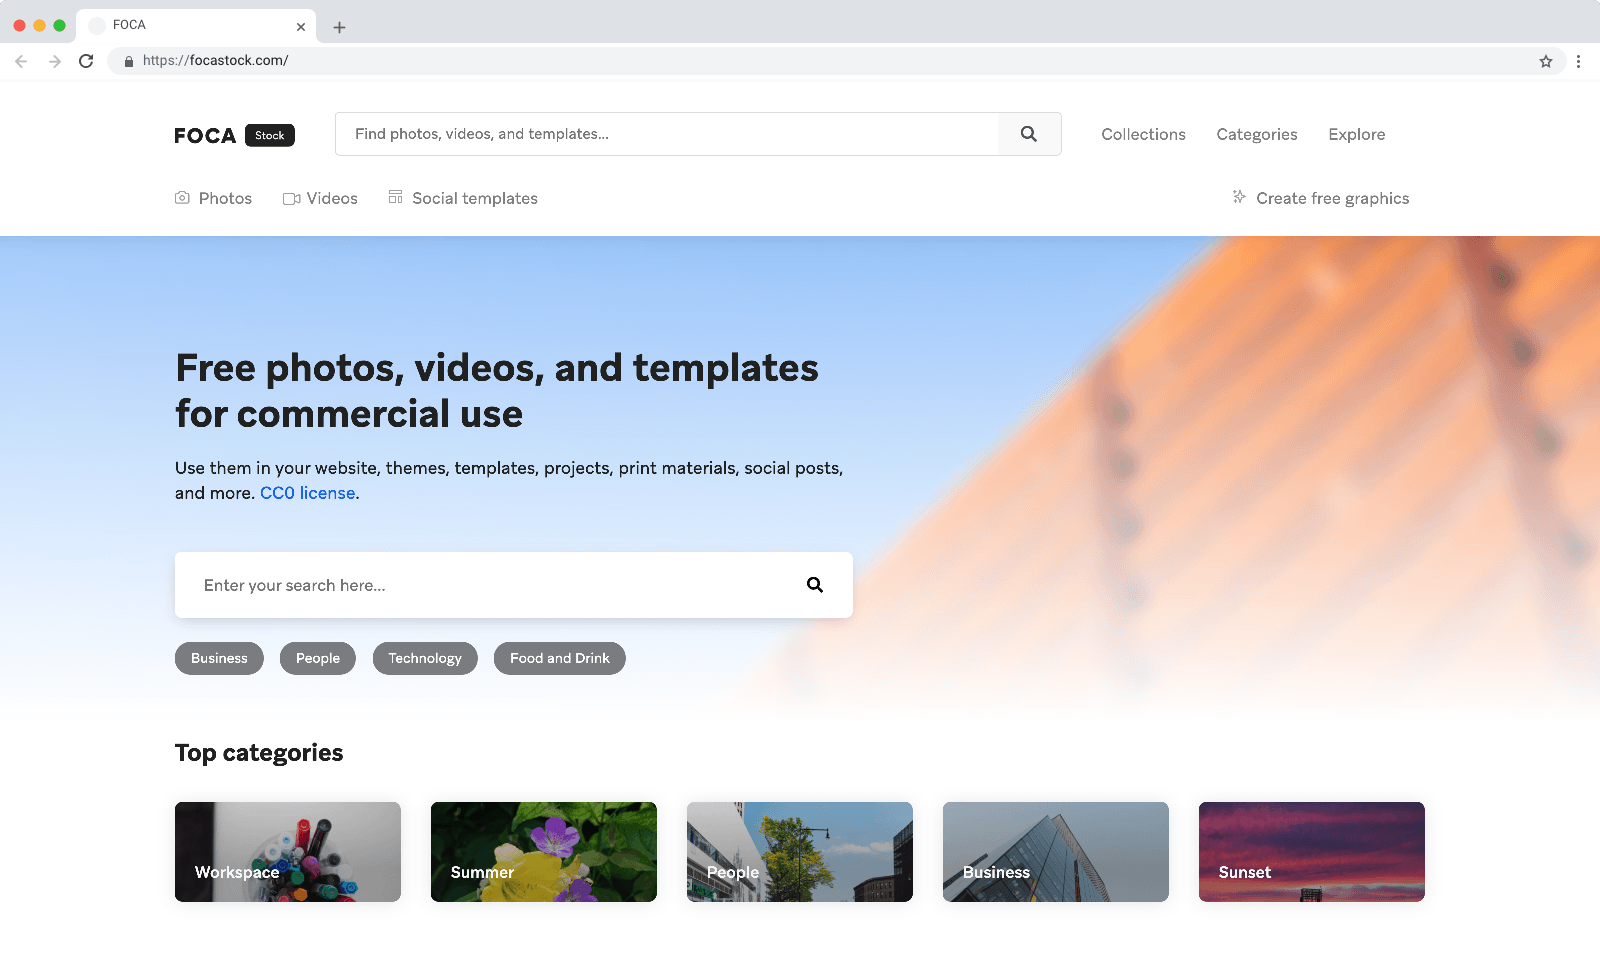Open the Sunset category thumbnail

(1311, 852)
